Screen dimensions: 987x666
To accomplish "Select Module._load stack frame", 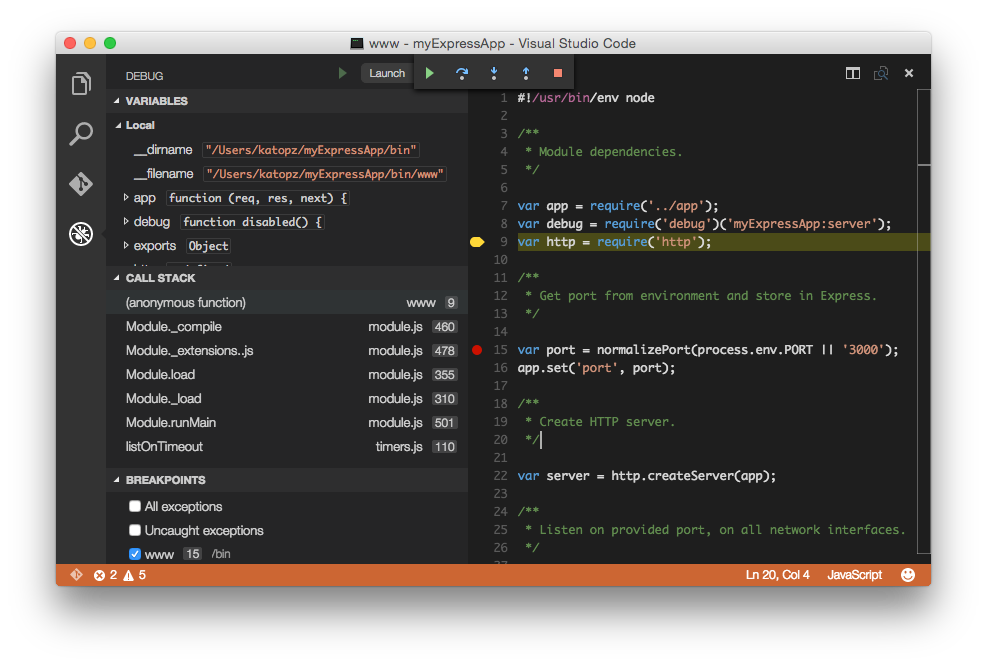I will point(288,398).
